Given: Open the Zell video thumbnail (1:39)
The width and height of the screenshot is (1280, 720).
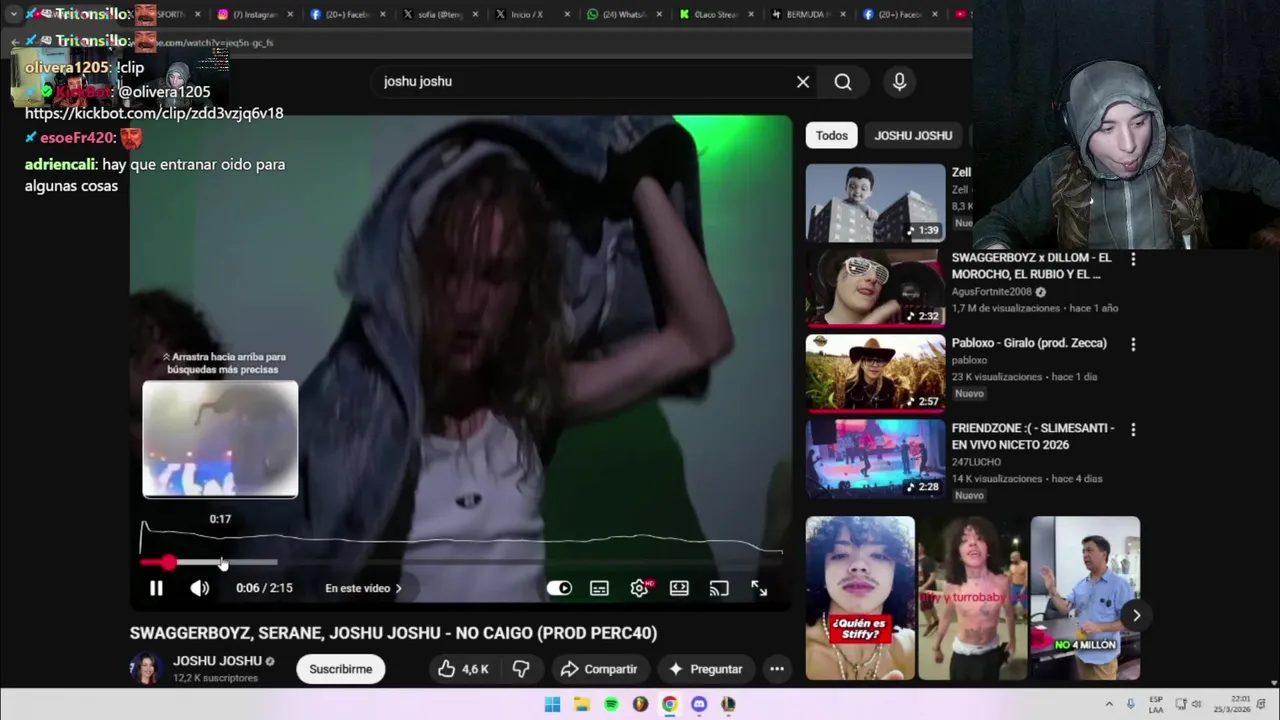Looking at the screenshot, I should point(875,203).
